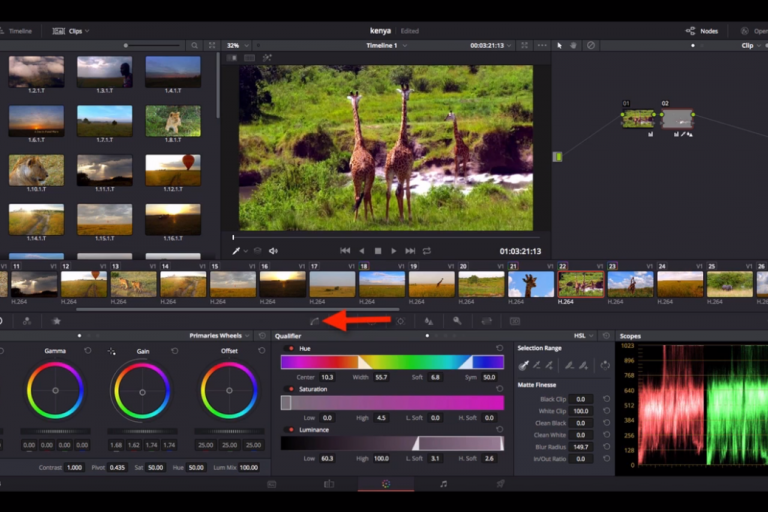
Task: Select the picker add tool
Action: click(x=549, y=365)
